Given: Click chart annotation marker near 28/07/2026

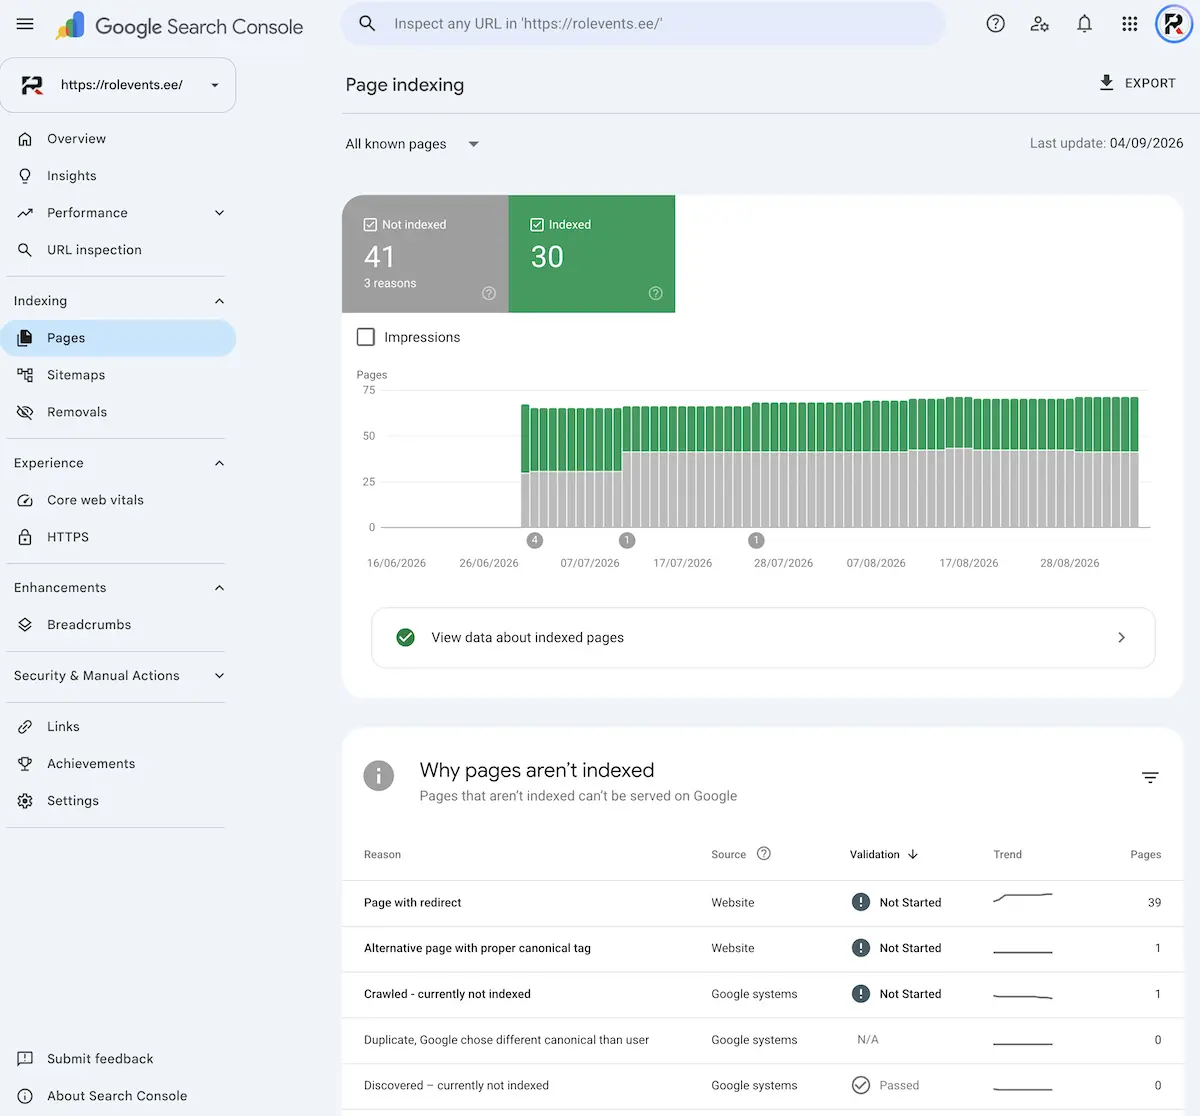Looking at the screenshot, I should (756, 540).
